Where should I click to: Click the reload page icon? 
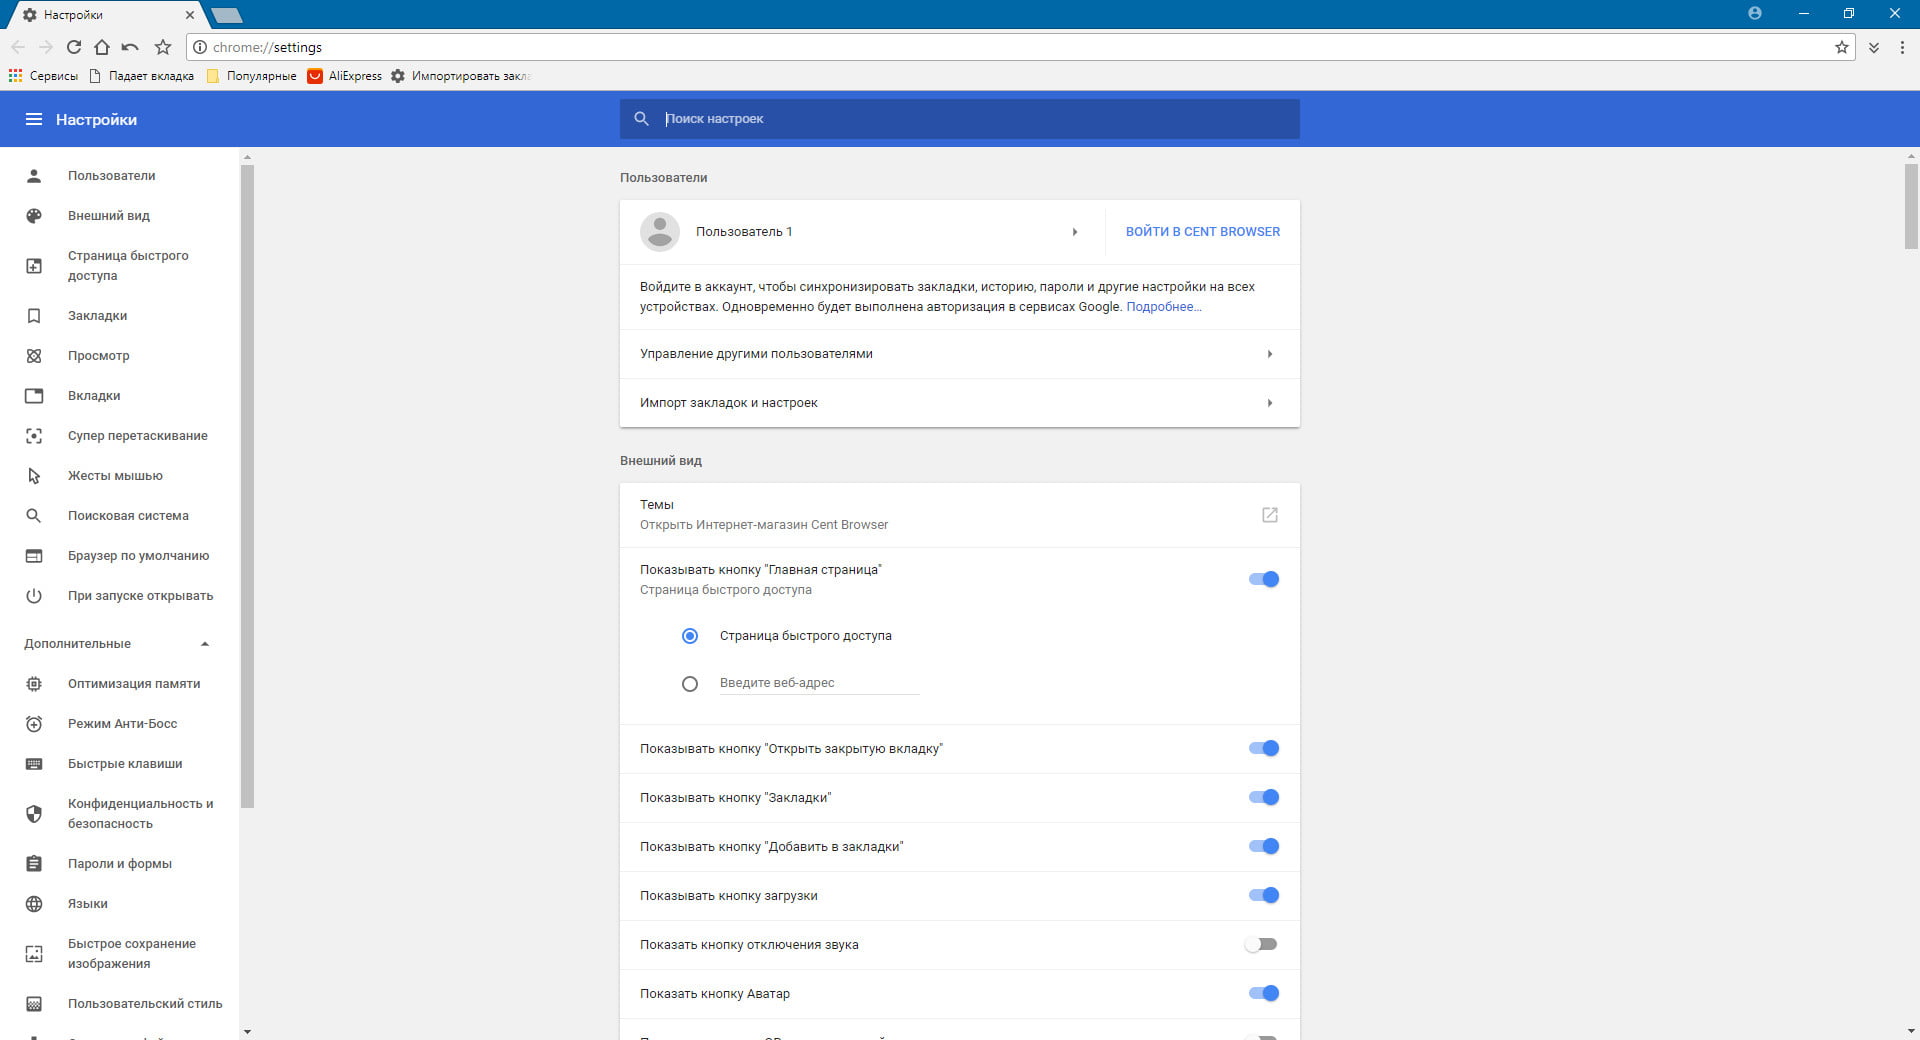pyautogui.click(x=73, y=47)
